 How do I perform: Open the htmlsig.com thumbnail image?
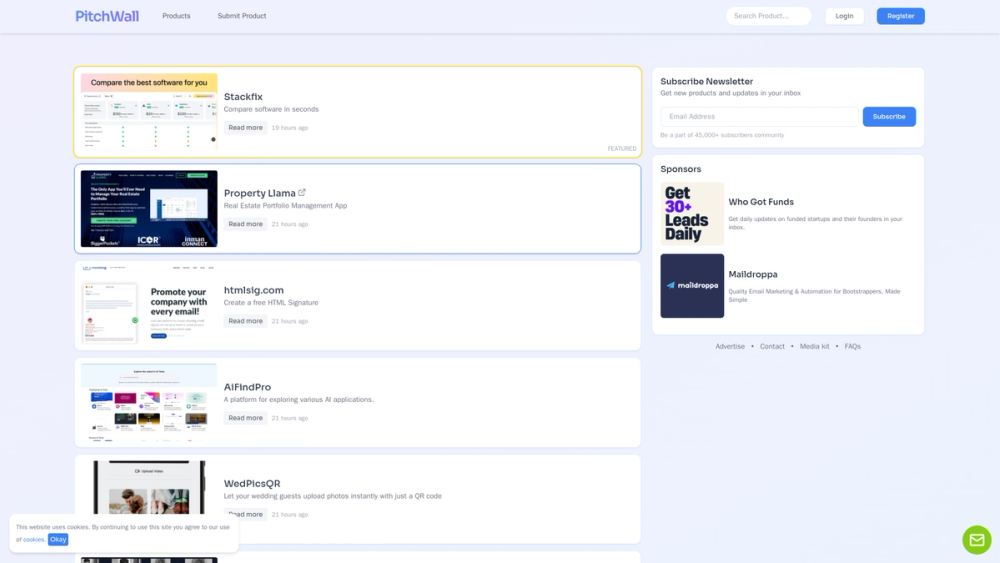(x=149, y=305)
